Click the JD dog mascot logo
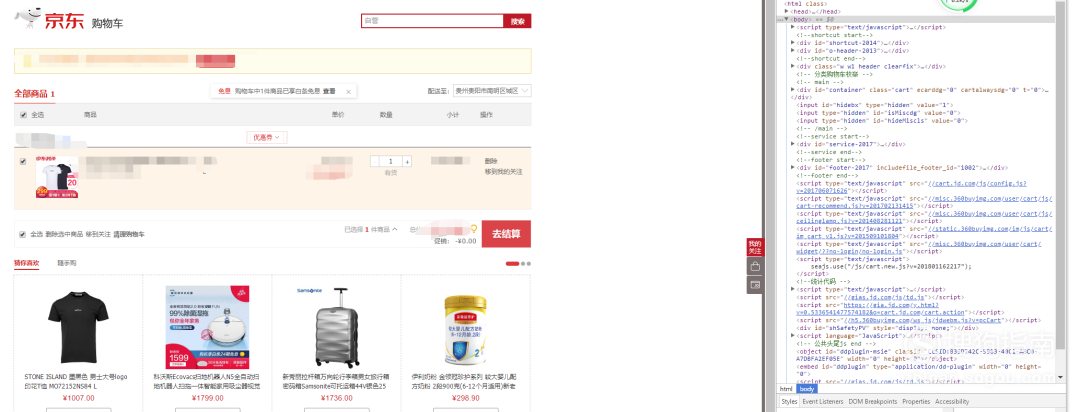 click(x=29, y=17)
